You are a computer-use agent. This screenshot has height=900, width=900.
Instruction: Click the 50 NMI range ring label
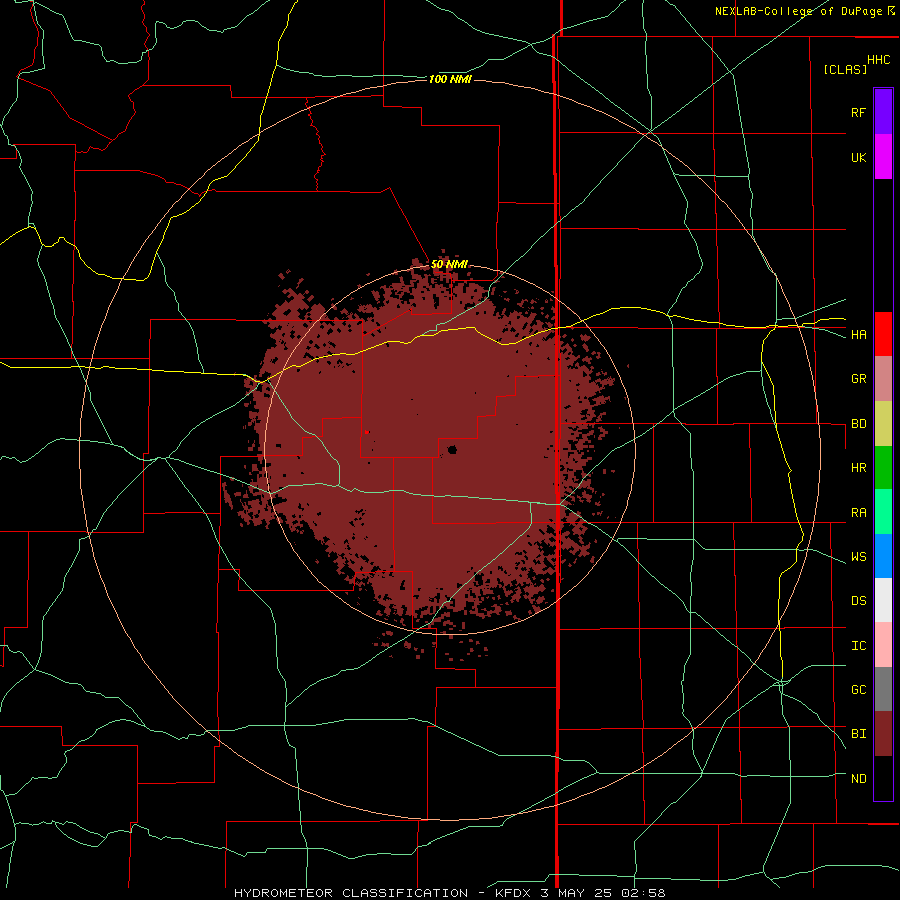point(449,265)
